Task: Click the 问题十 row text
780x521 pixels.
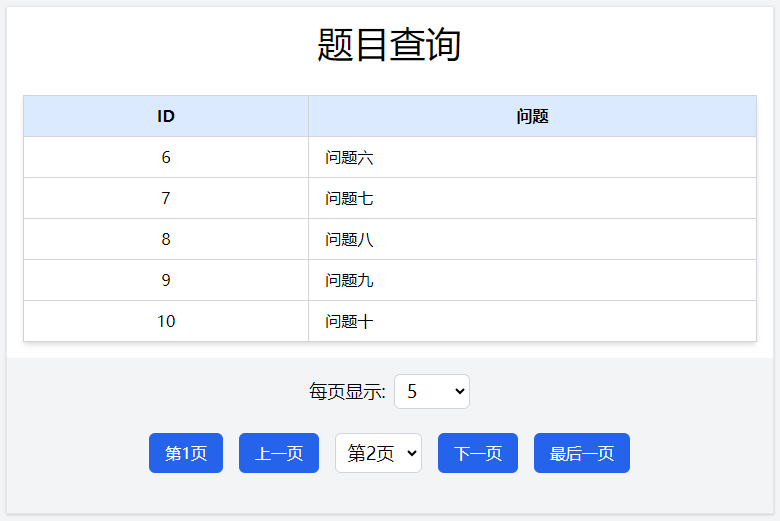Action: 349,321
